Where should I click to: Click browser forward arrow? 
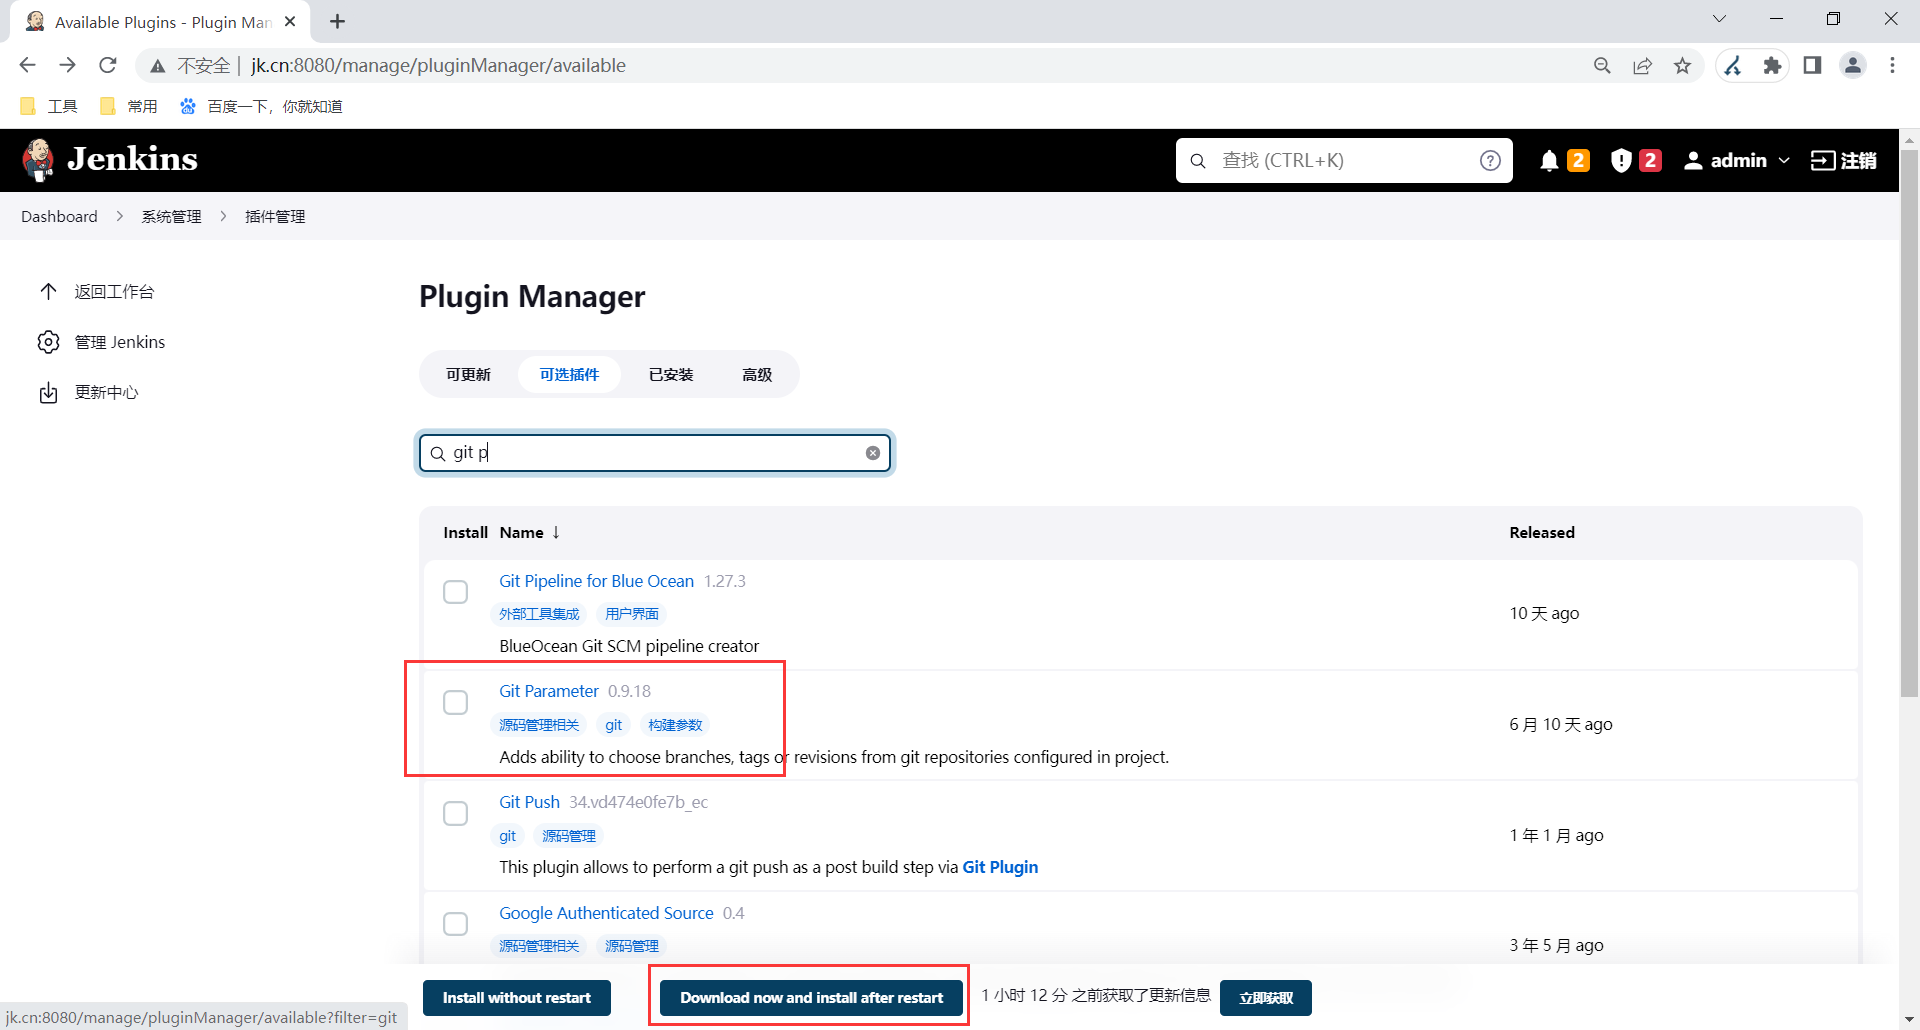(x=67, y=65)
